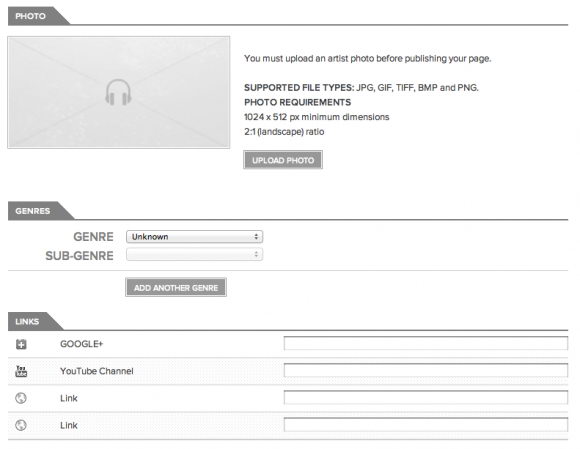Click the 'You must upload an artist photo' notice

point(368,58)
